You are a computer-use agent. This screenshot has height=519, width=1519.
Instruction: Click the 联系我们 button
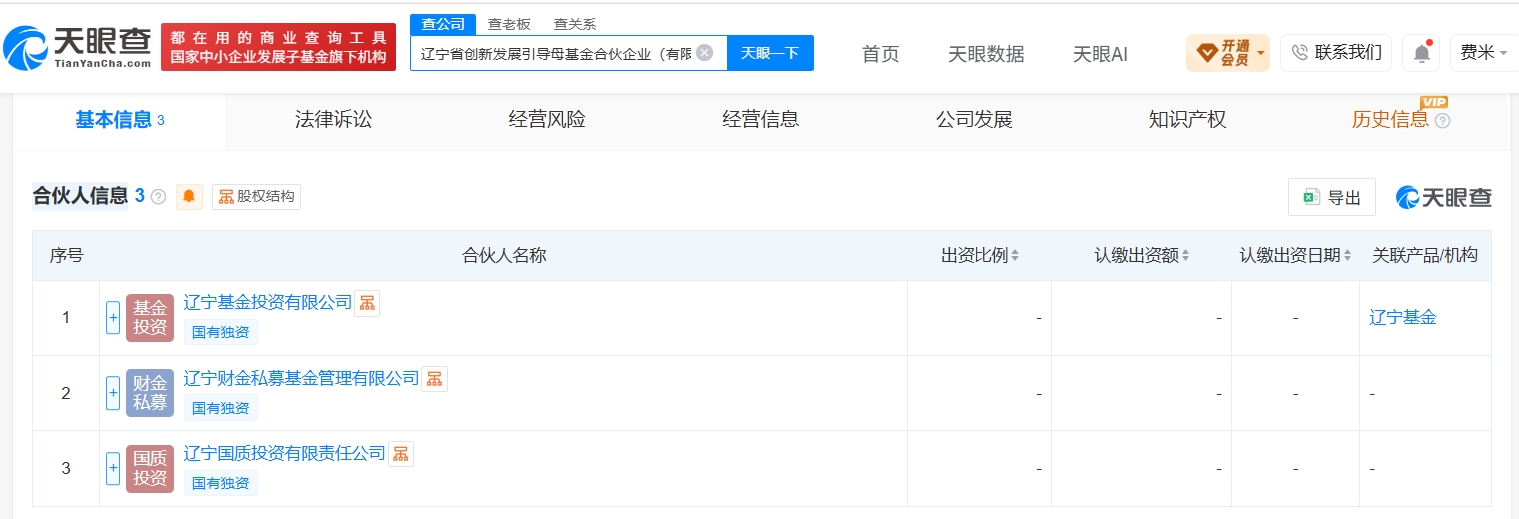tap(1336, 53)
